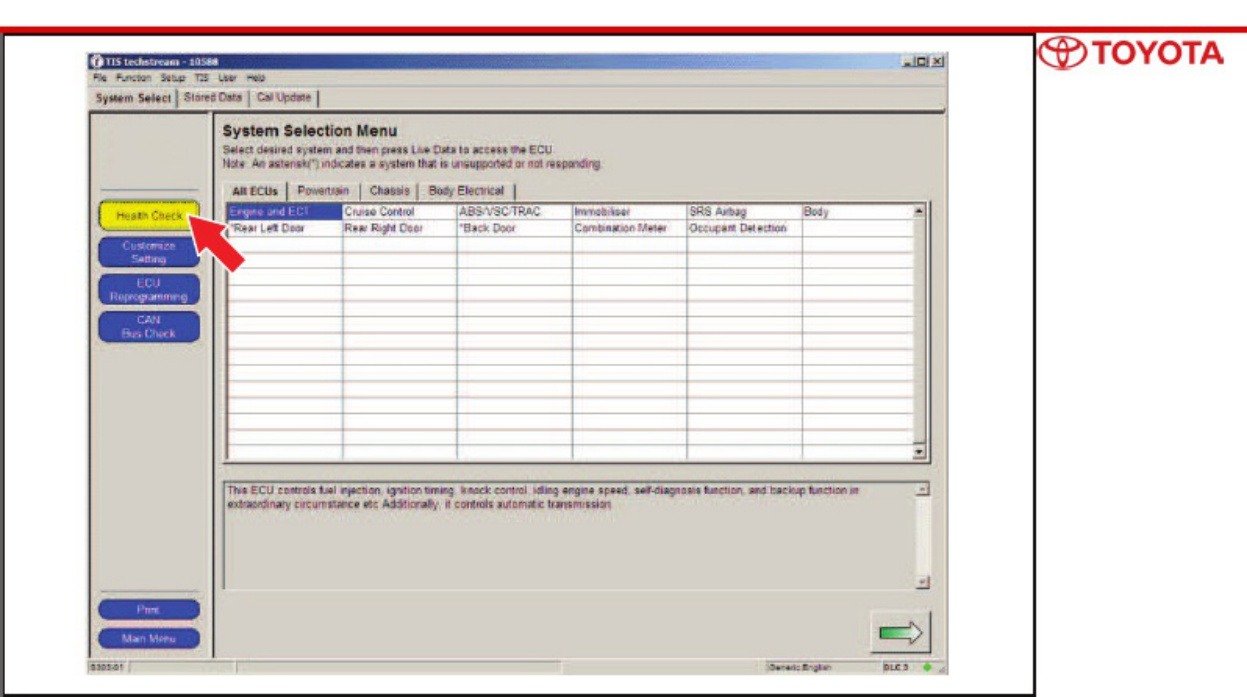Click the description box scroll-up arrow
This screenshot has height=697, width=1247.
click(923, 489)
